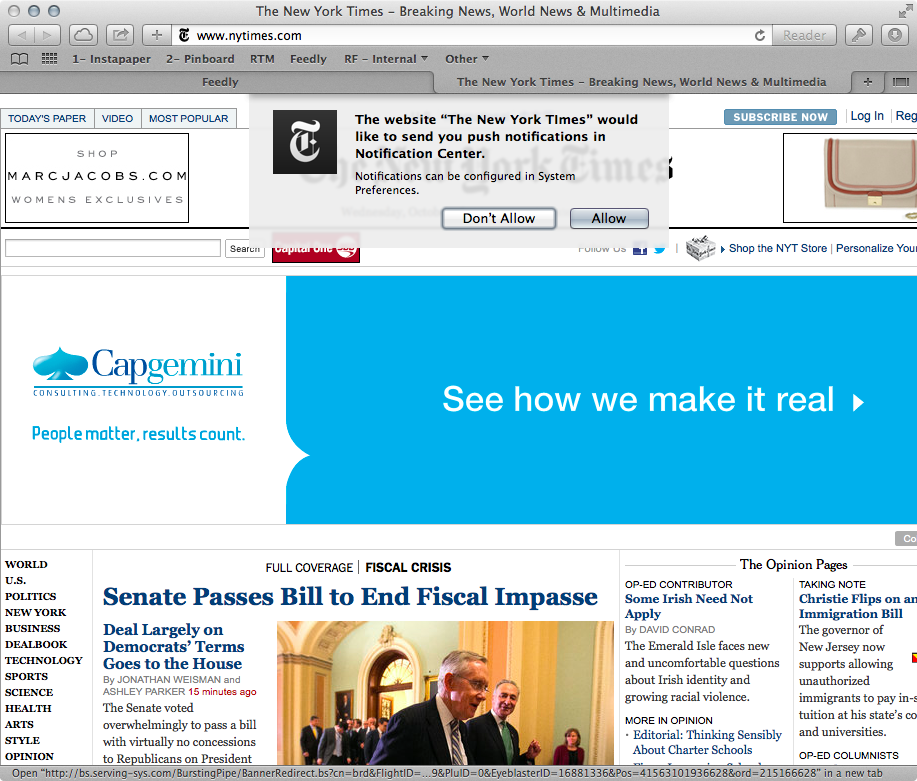917x781 pixels.
Task: Switch to the Feedly tab
Action: pyautogui.click(x=220, y=82)
